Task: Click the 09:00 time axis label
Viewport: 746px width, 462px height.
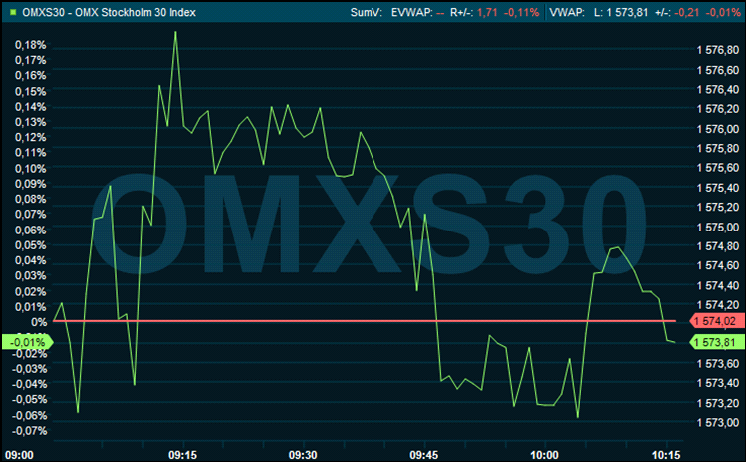Action: 19,455
